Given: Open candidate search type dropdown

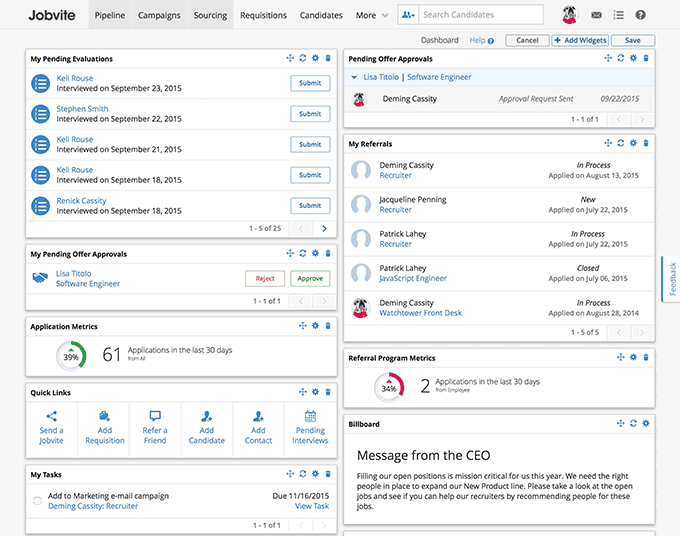Looking at the screenshot, I should pyautogui.click(x=408, y=15).
